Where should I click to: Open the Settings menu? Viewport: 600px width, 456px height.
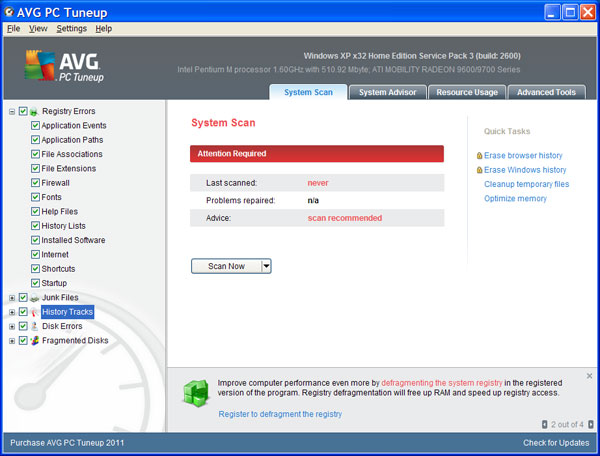pos(72,29)
